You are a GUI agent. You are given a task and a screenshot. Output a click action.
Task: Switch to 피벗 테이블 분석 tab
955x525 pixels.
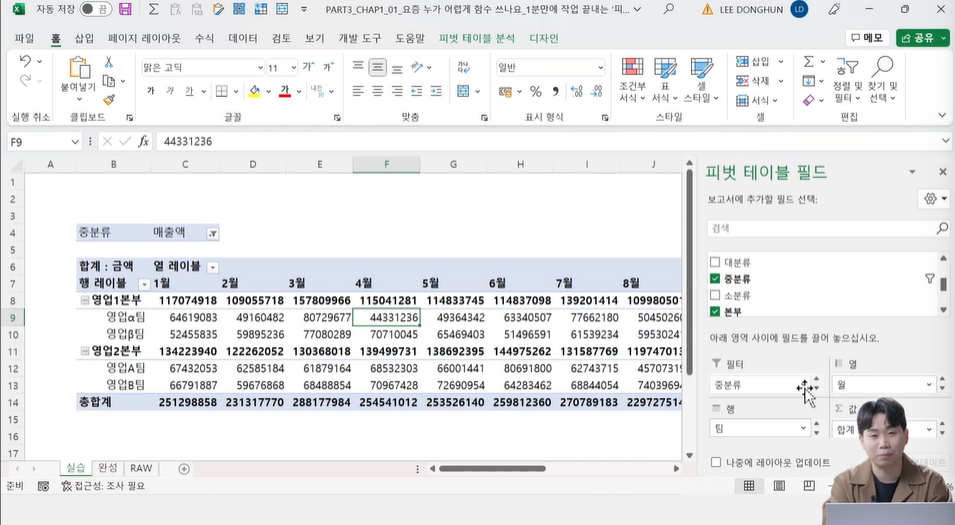(476, 38)
